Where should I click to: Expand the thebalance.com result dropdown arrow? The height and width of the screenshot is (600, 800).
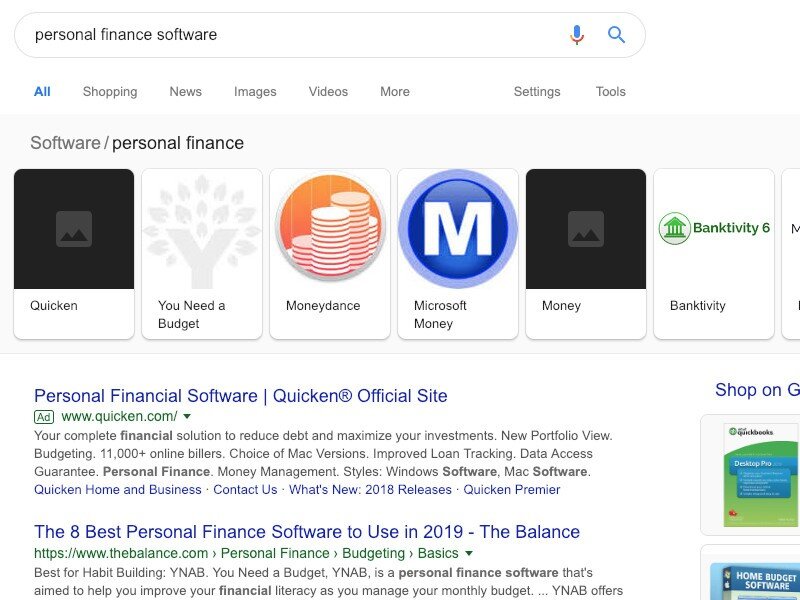point(469,553)
